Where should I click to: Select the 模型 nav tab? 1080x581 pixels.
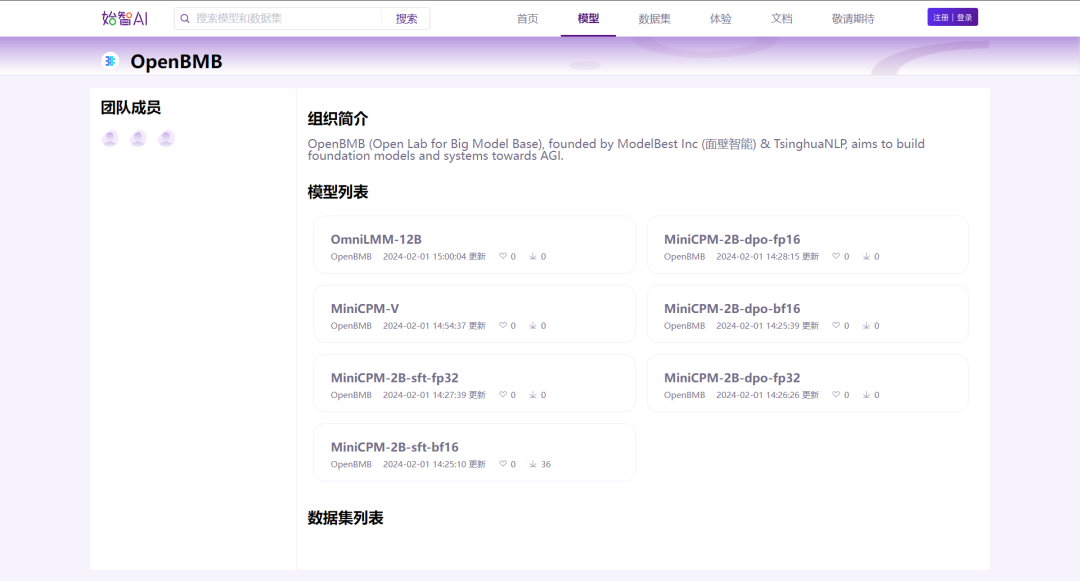[588, 19]
